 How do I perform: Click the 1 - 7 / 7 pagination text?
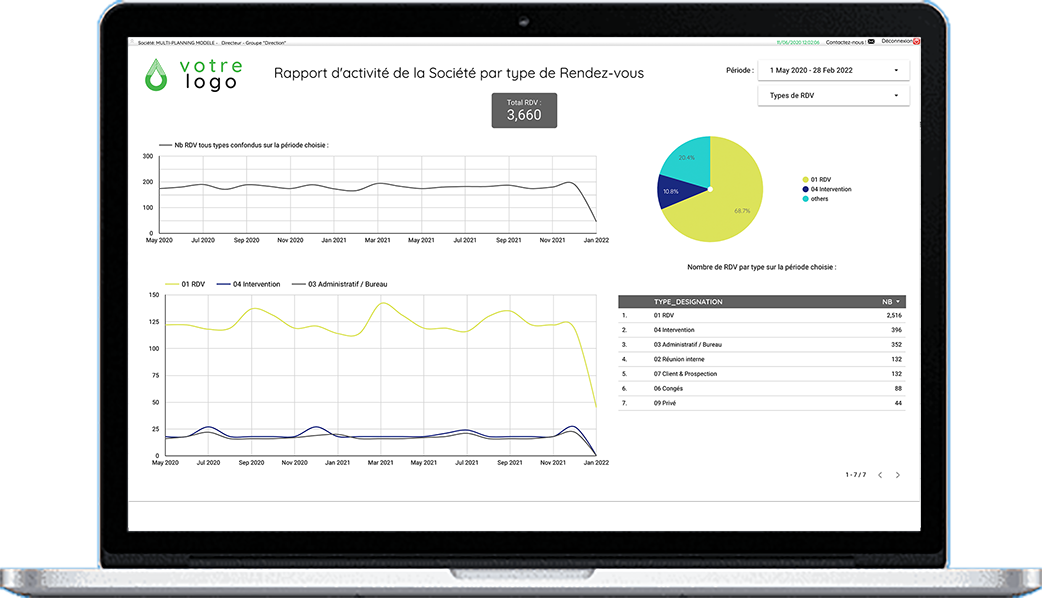tap(856, 475)
